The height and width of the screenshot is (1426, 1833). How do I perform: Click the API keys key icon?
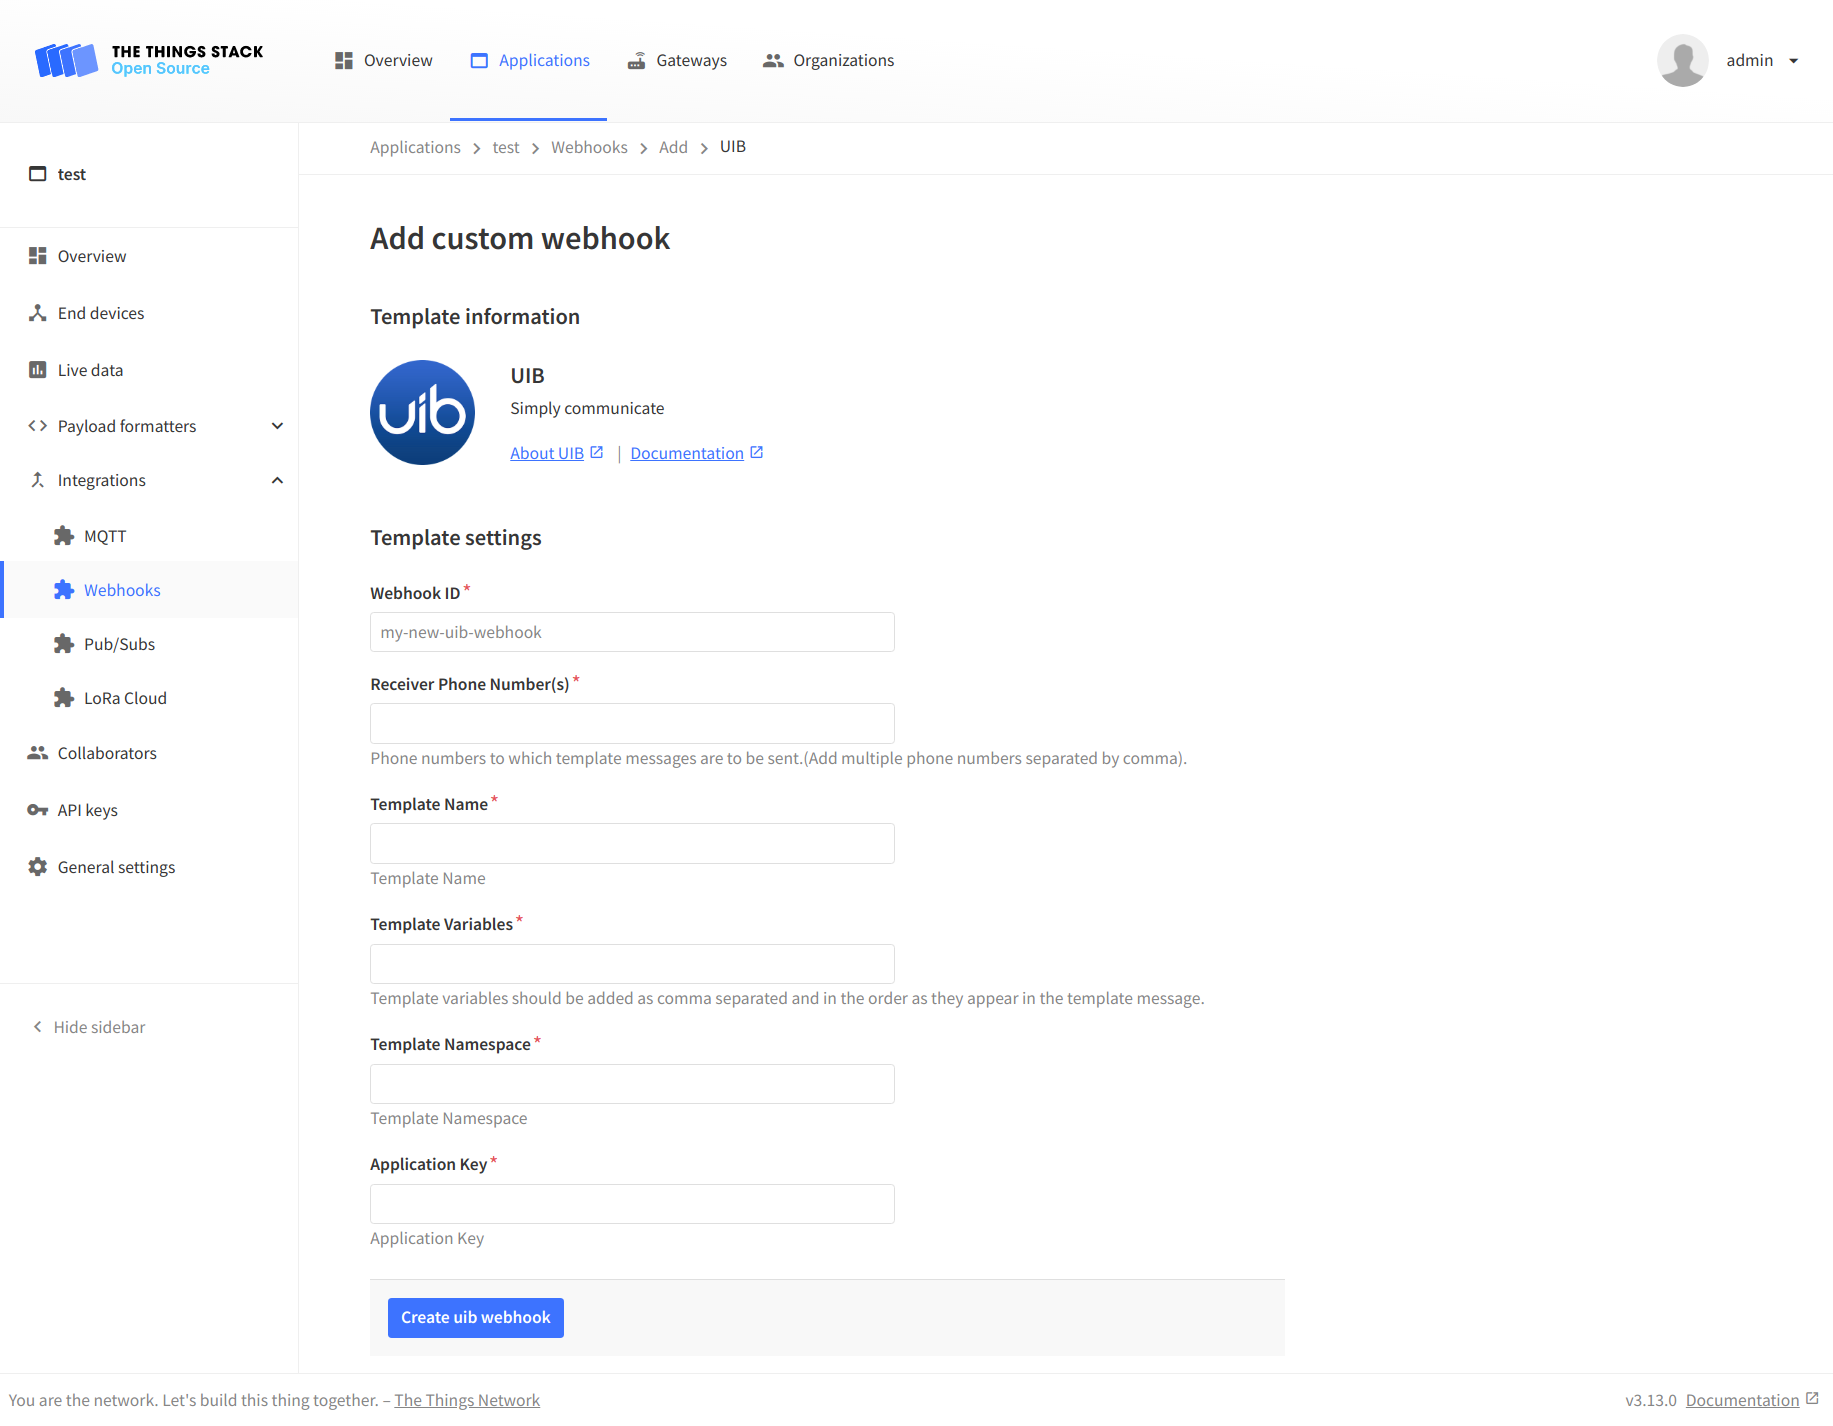[37, 810]
